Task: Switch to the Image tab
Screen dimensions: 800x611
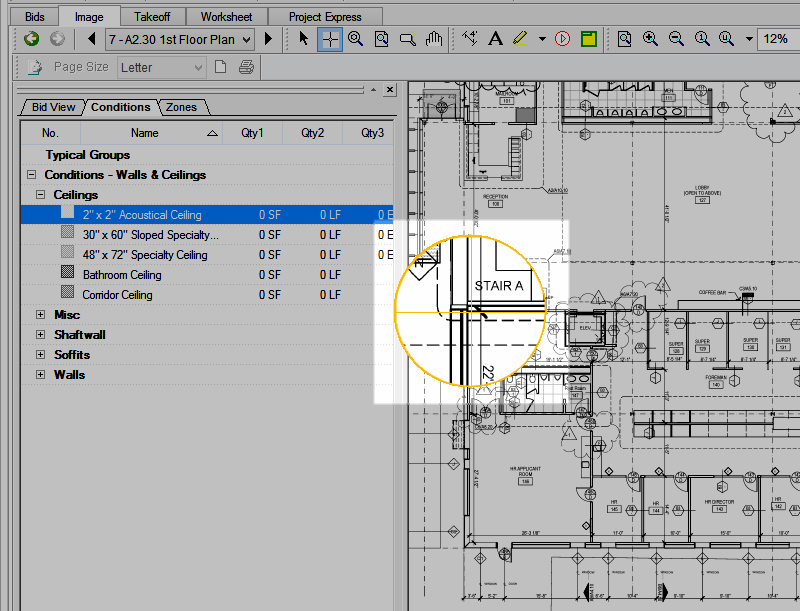Action: click(x=89, y=17)
